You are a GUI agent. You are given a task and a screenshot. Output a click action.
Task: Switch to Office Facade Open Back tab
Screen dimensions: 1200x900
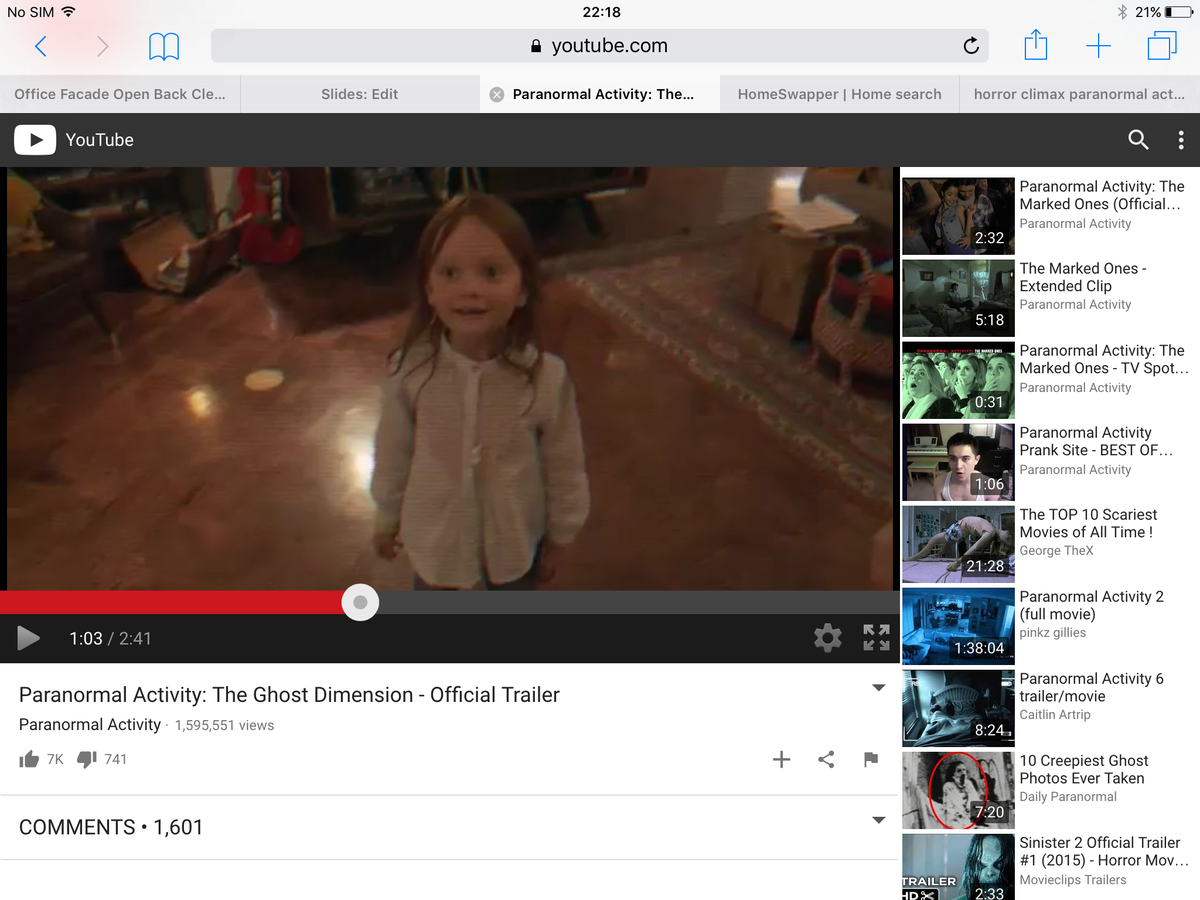[120, 94]
